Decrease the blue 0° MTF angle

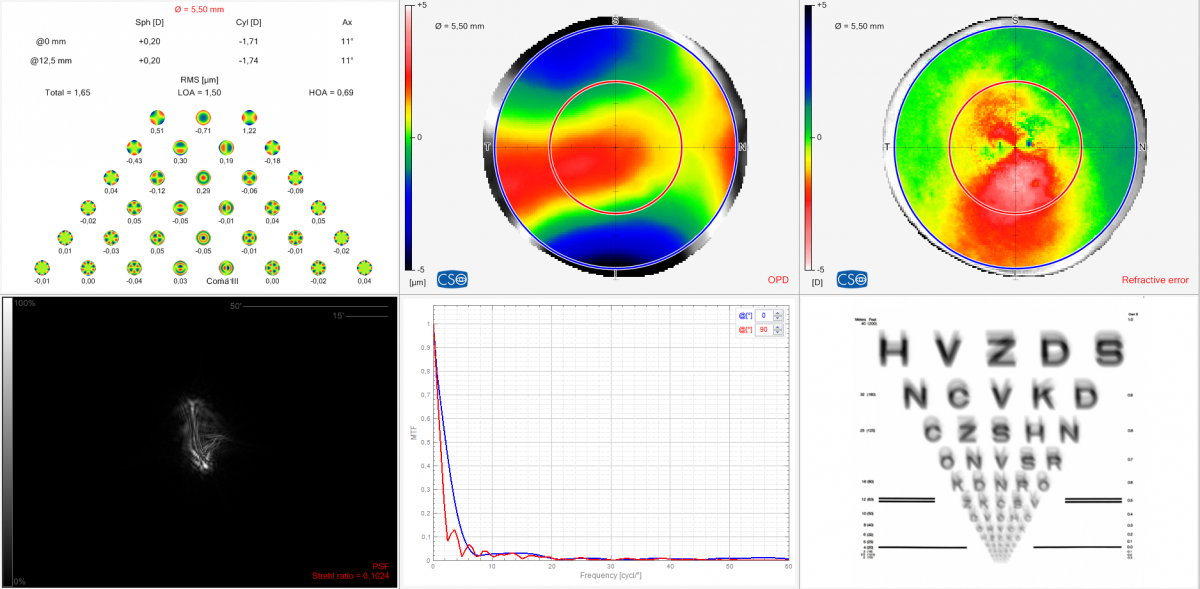[x=777, y=319]
